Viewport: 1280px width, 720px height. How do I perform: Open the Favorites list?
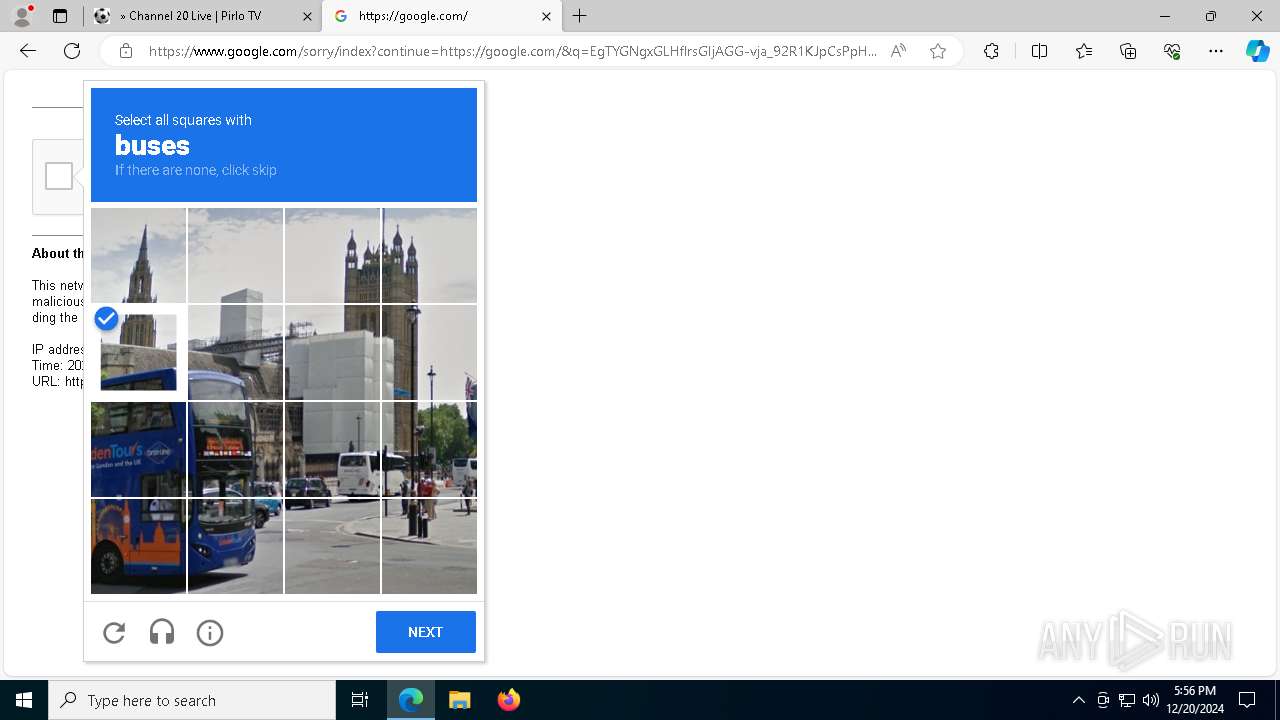coord(1084,51)
